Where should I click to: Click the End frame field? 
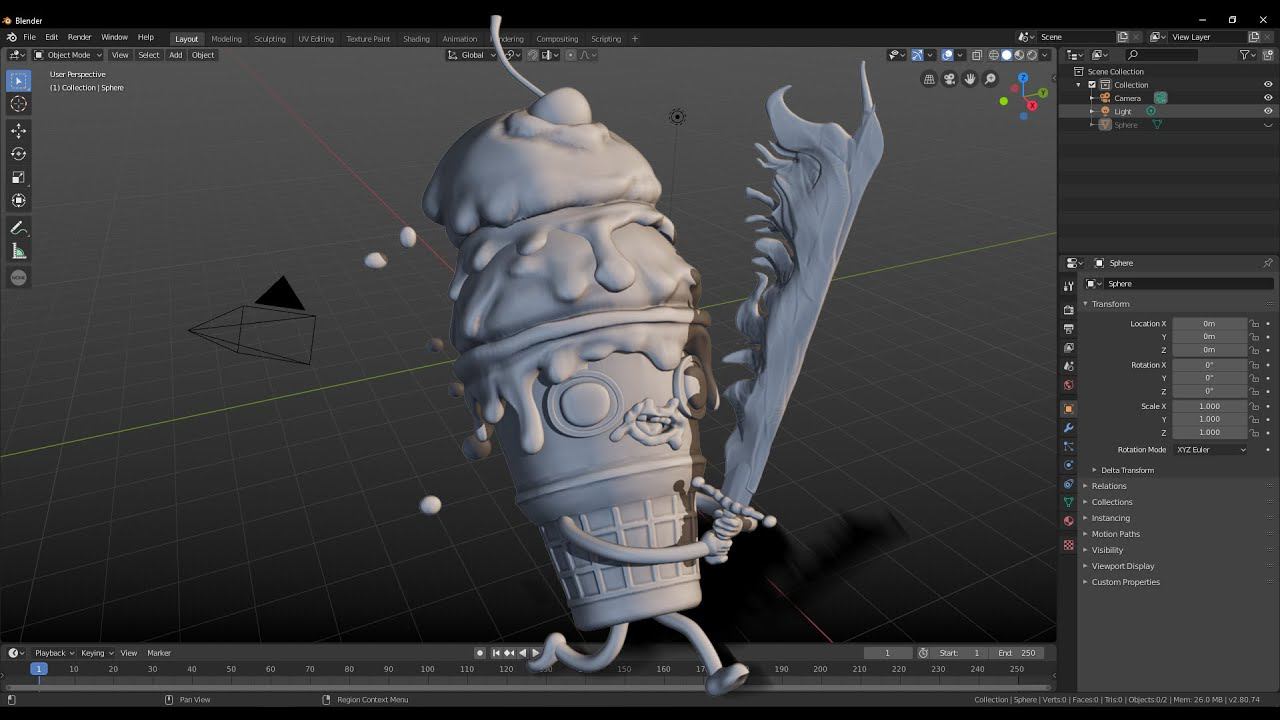coord(1018,653)
